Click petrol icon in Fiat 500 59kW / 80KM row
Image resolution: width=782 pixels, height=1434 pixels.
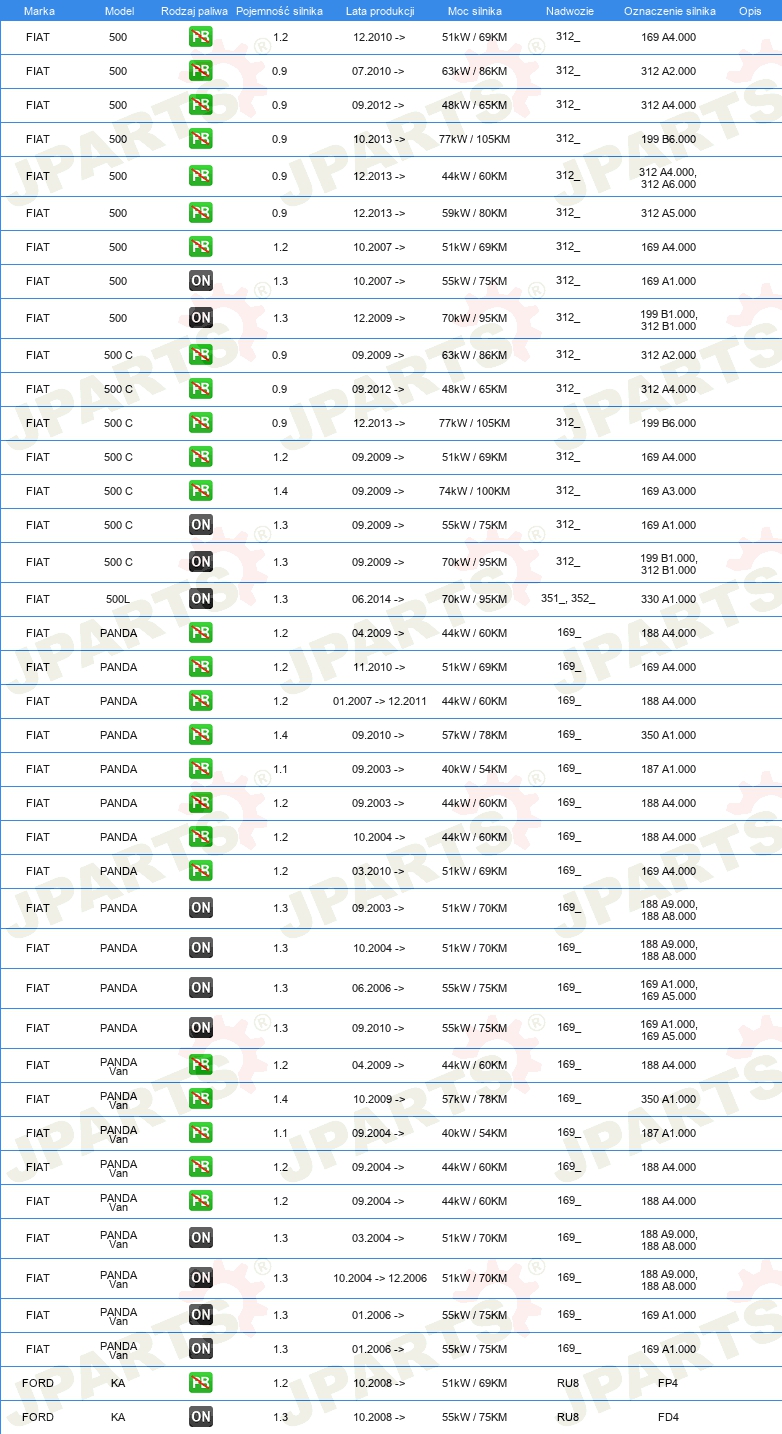coord(200,213)
